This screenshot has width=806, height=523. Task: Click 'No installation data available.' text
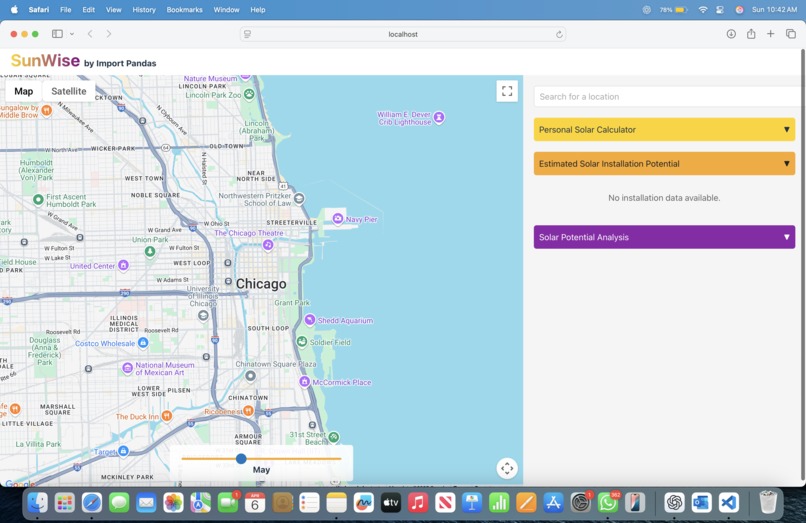click(x=664, y=197)
